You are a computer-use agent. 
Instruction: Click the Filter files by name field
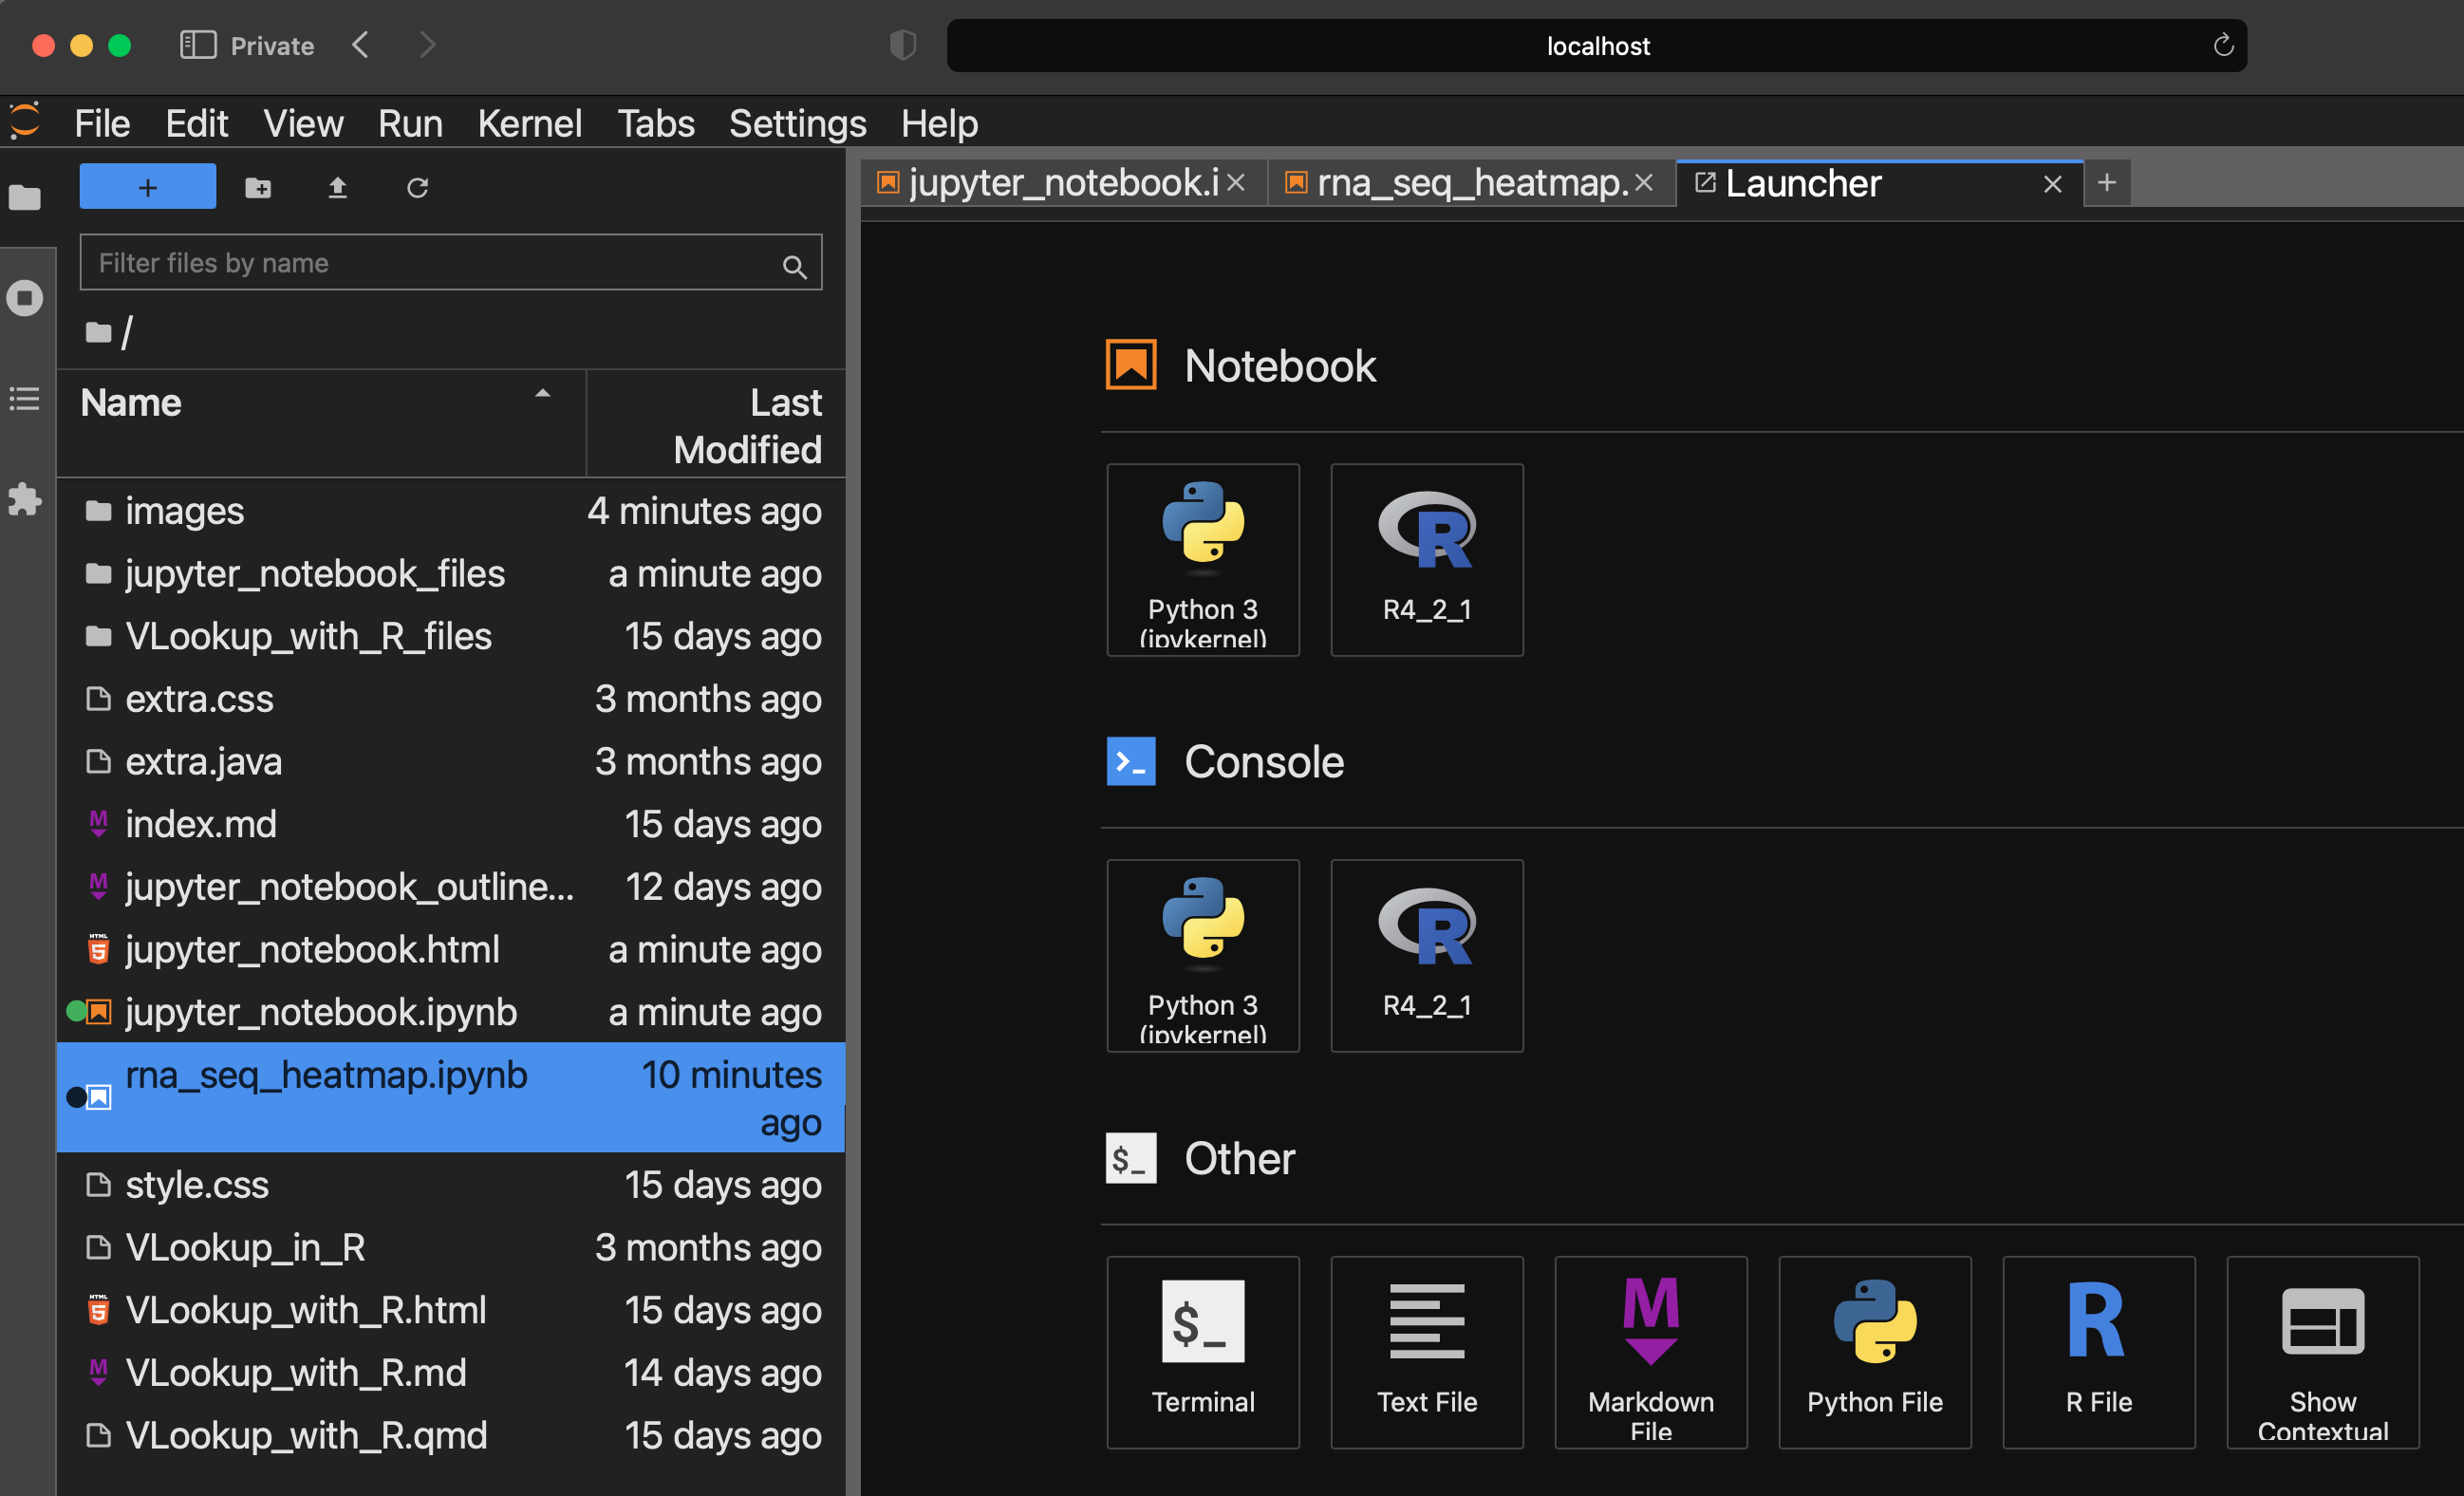pos(430,263)
